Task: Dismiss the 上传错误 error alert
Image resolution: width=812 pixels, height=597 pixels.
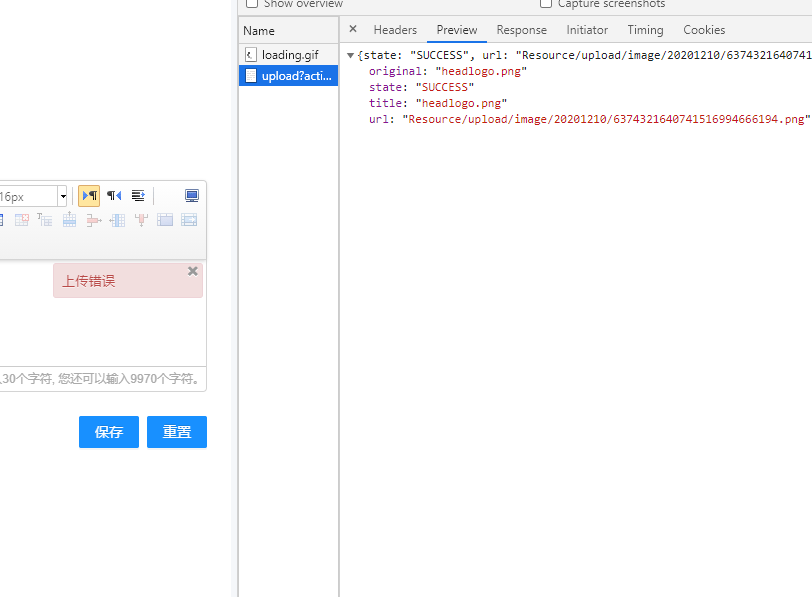Action: point(192,270)
